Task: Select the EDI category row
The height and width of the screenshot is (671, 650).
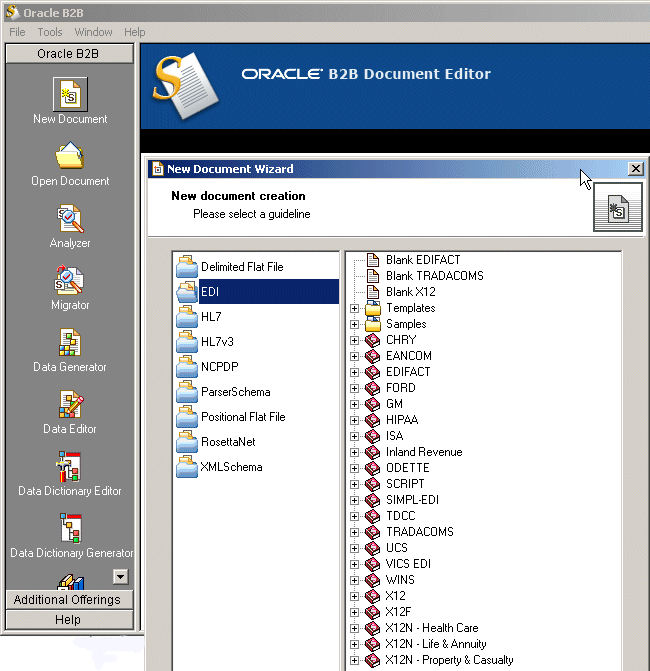Action: [257, 291]
